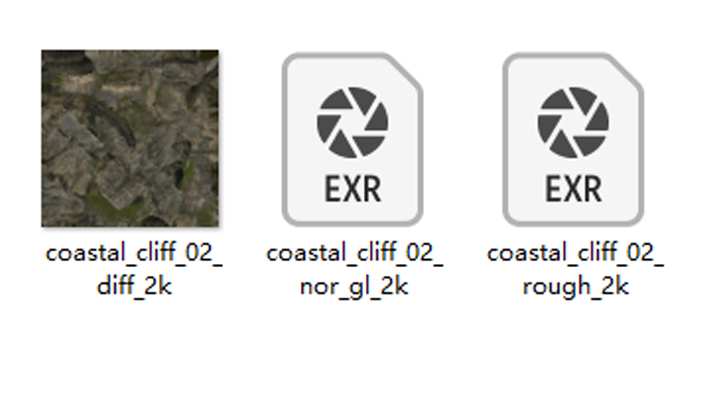Click the folded corner of the rough icon
Screen dimensions: 720x405
pos(626,71)
